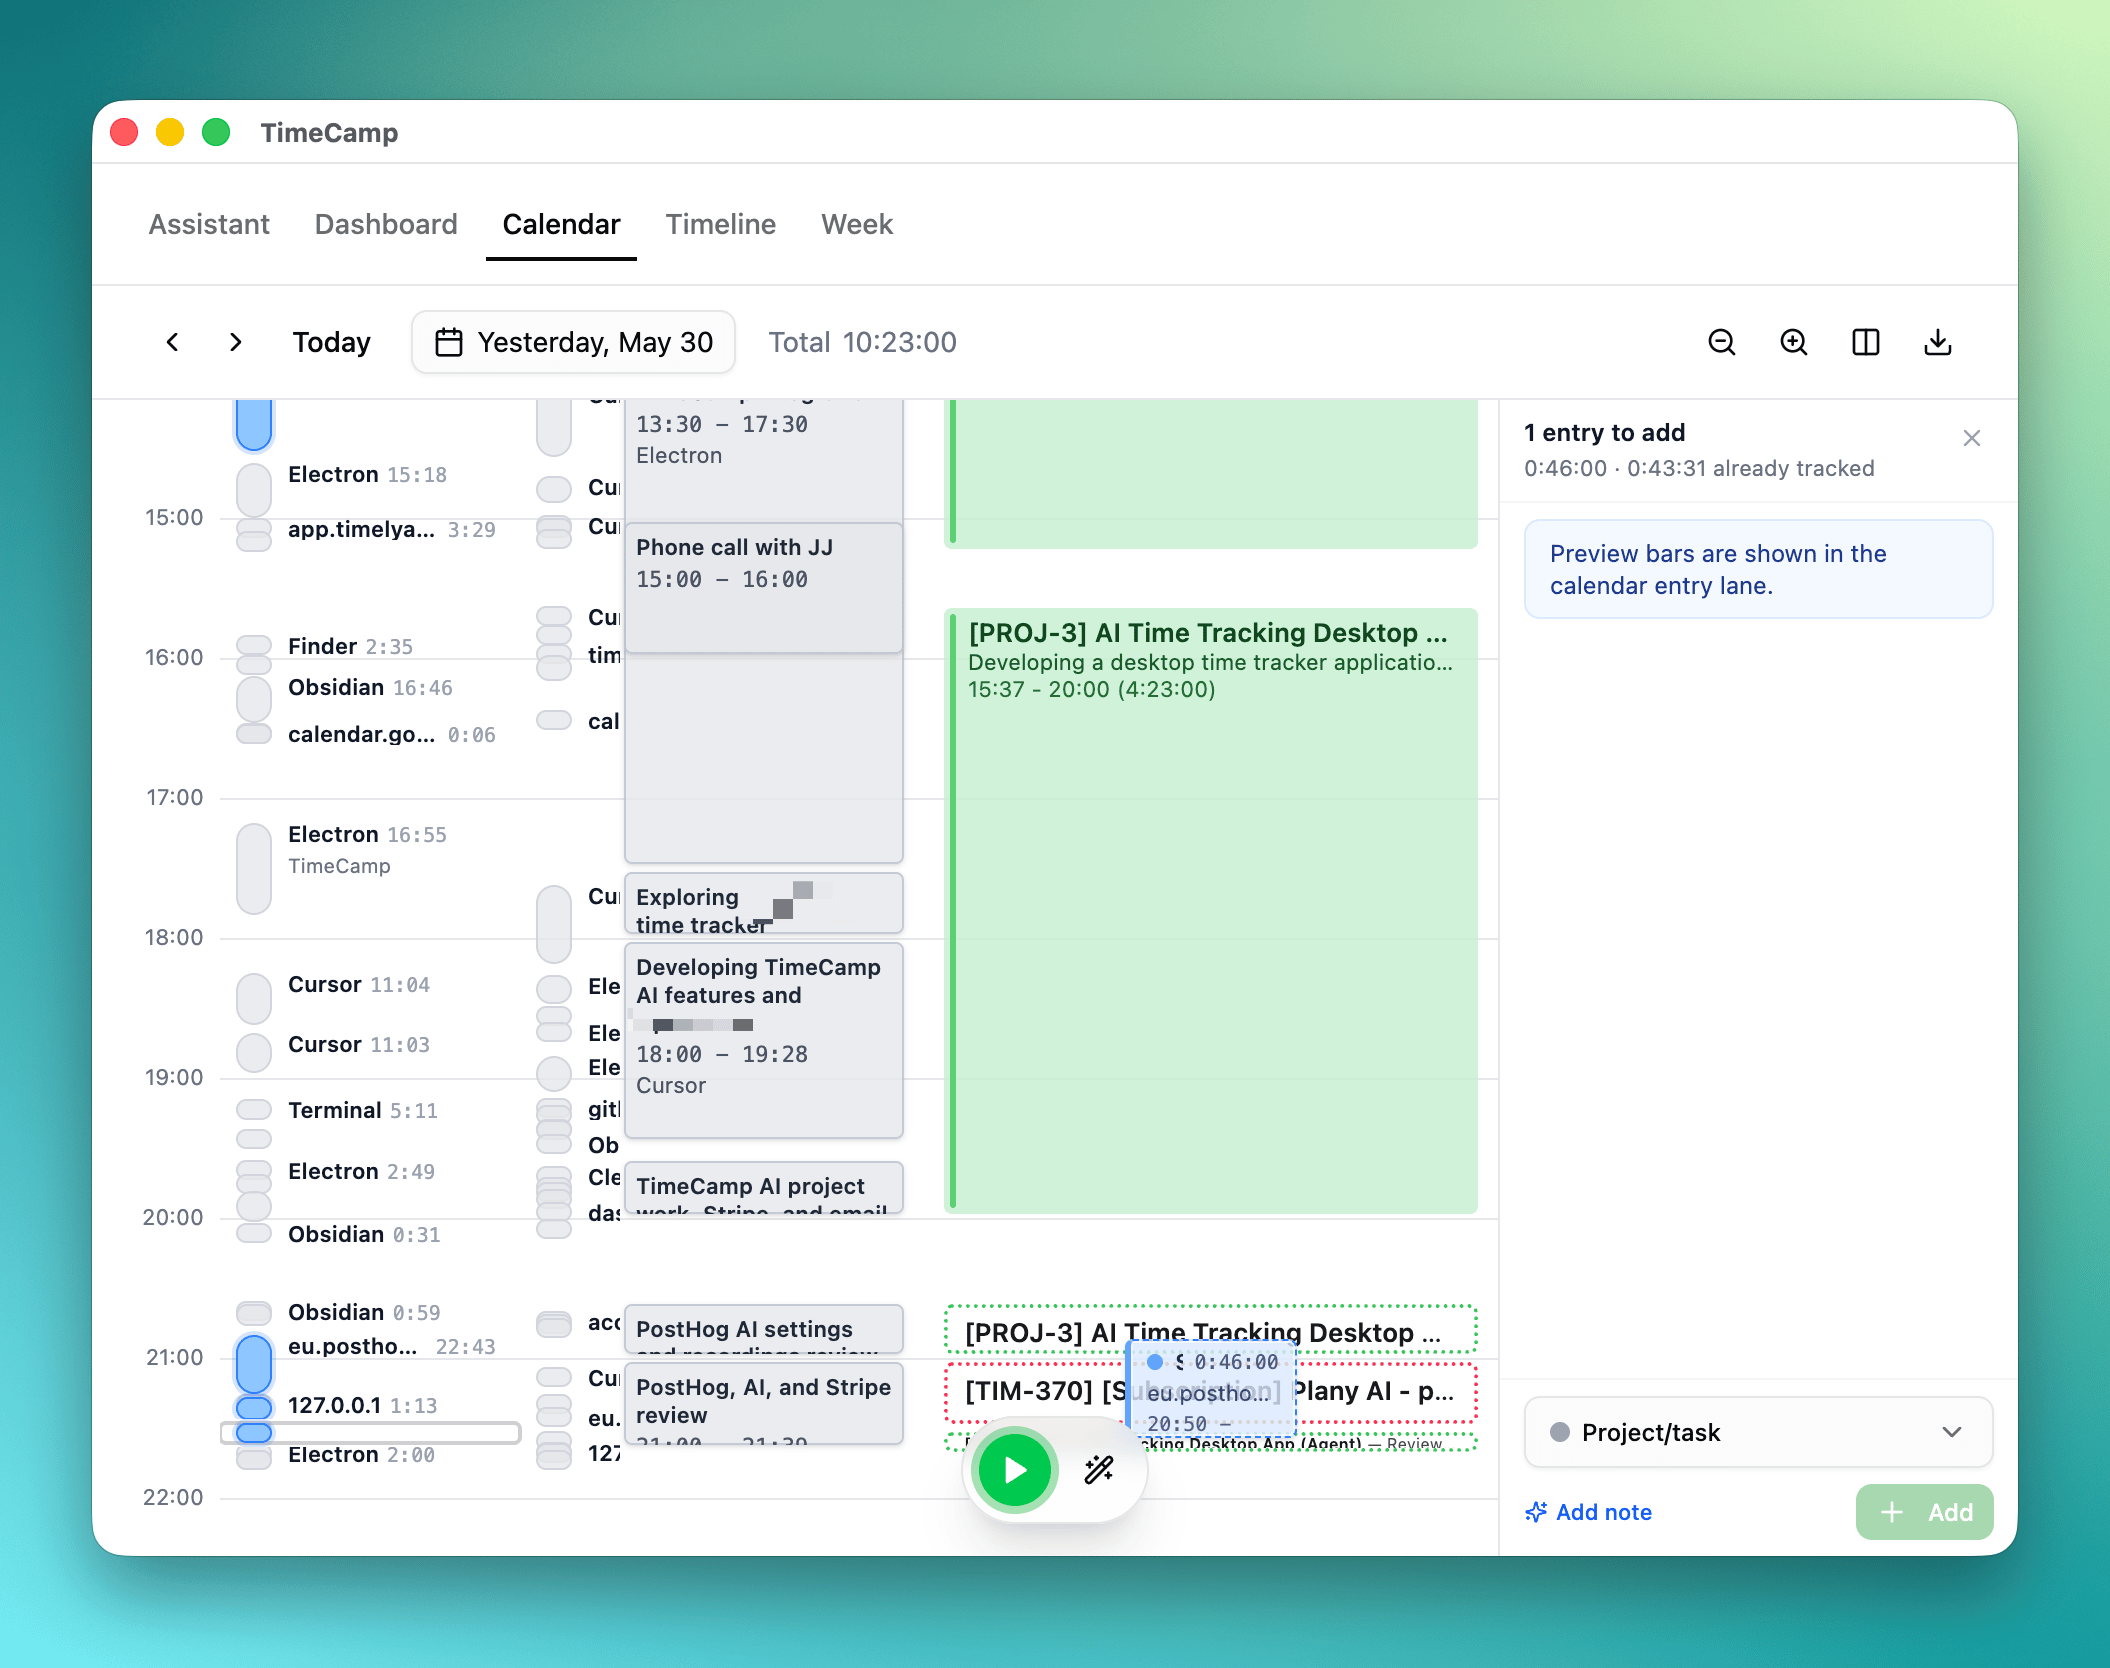
Task: Open the Yesterday, May 30 date picker
Action: click(574, 342)
